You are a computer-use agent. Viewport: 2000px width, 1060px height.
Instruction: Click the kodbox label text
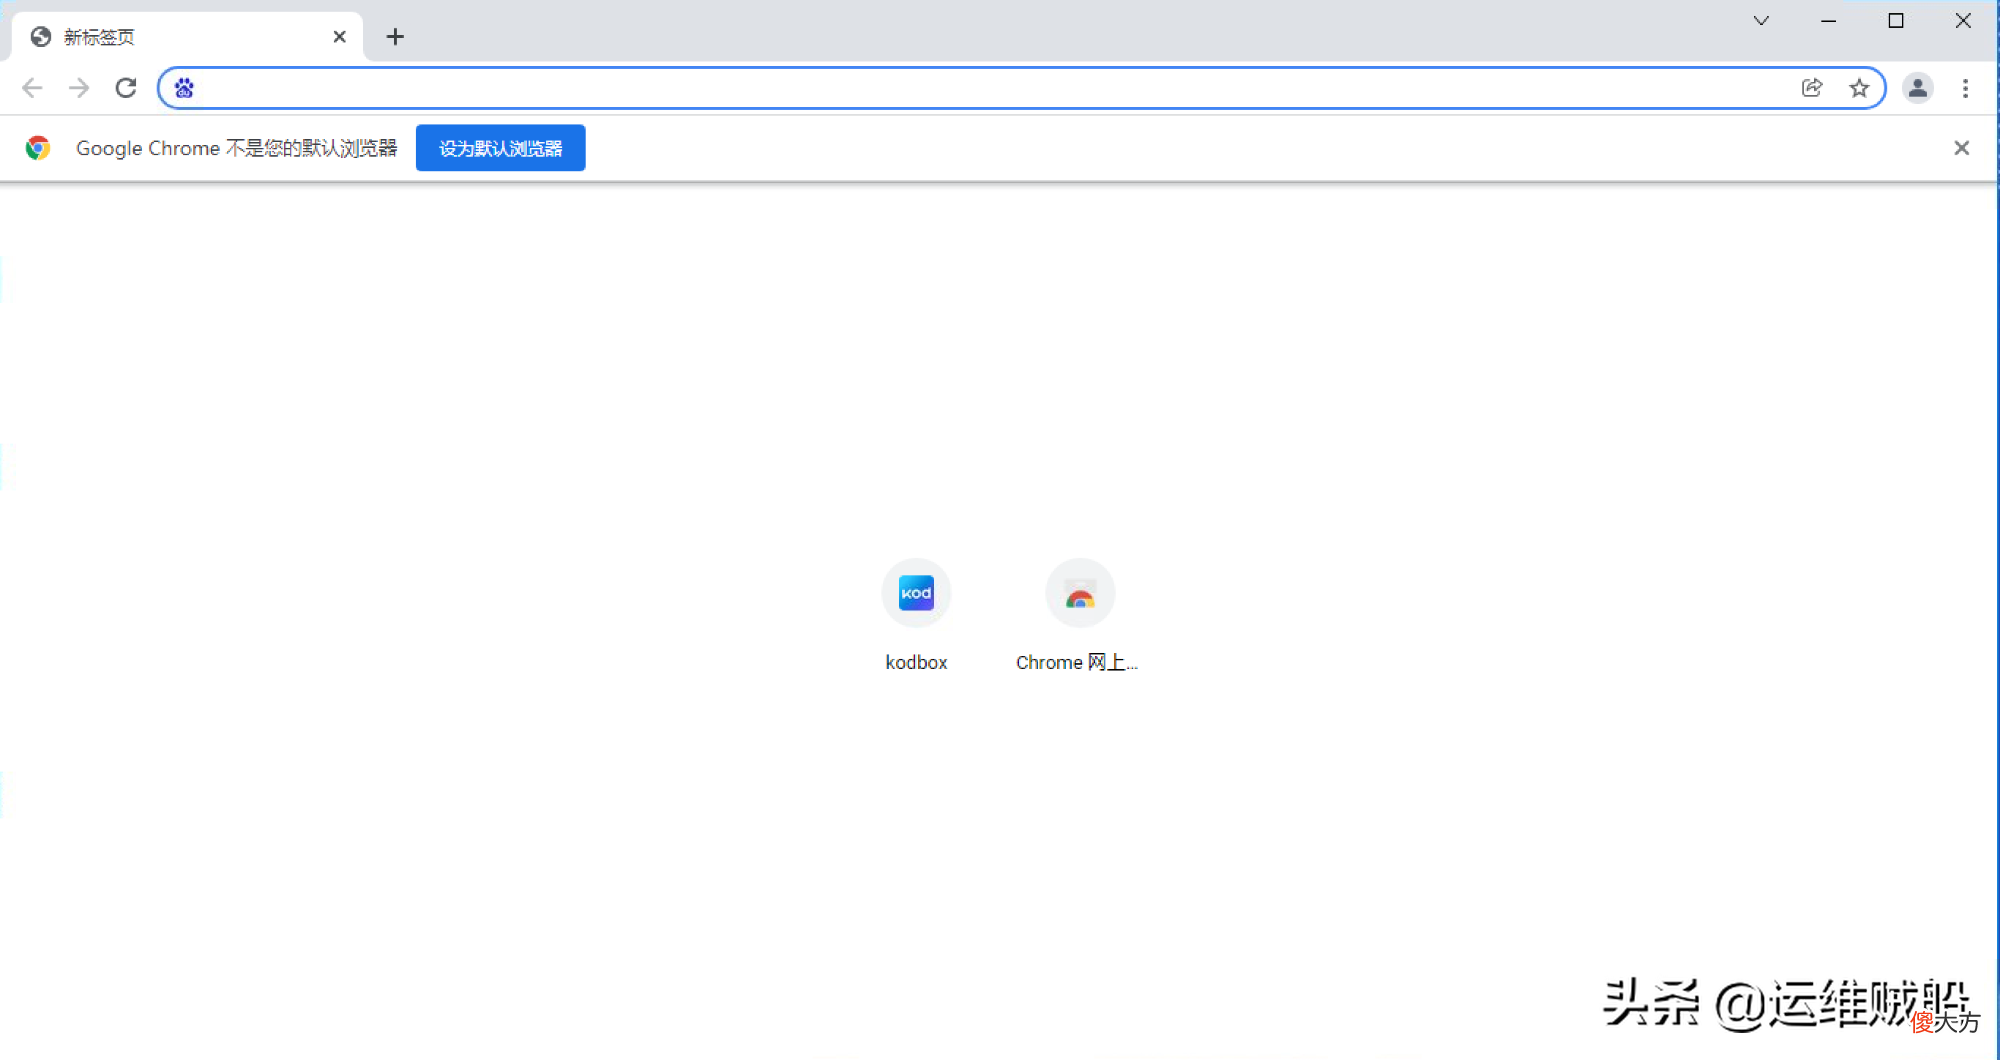[916, 662]
